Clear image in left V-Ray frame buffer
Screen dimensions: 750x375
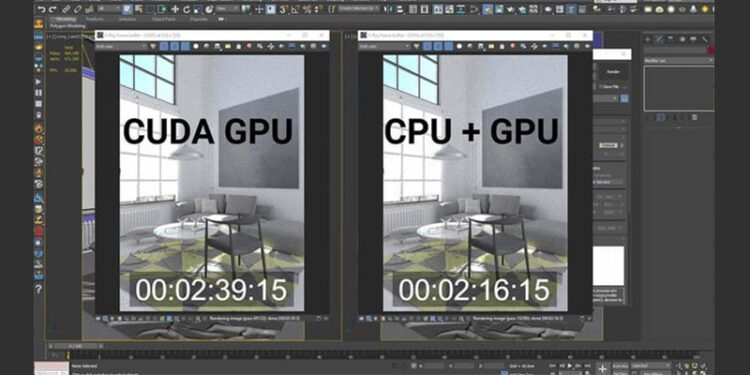point(238,46)
